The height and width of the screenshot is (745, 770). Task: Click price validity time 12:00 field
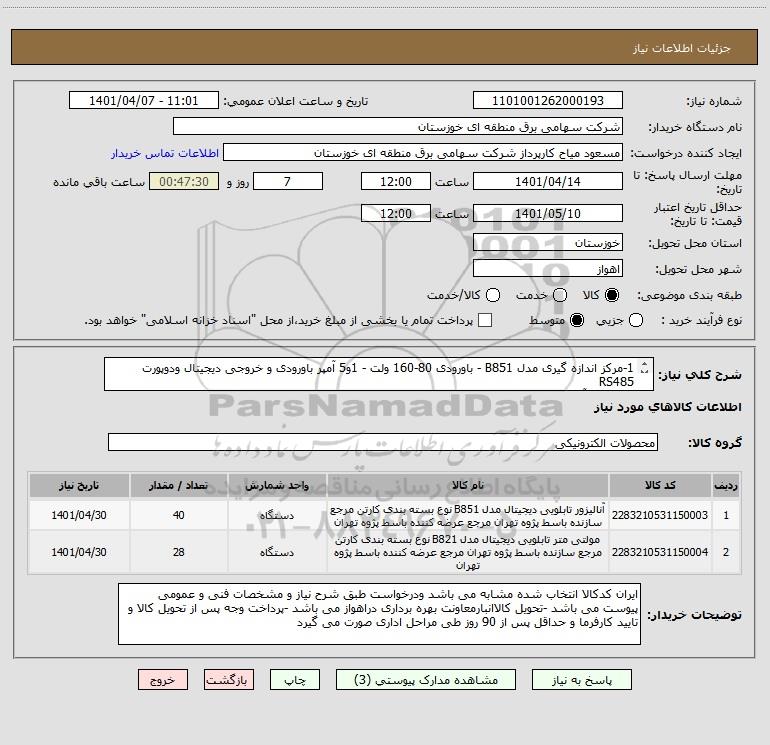396,213
